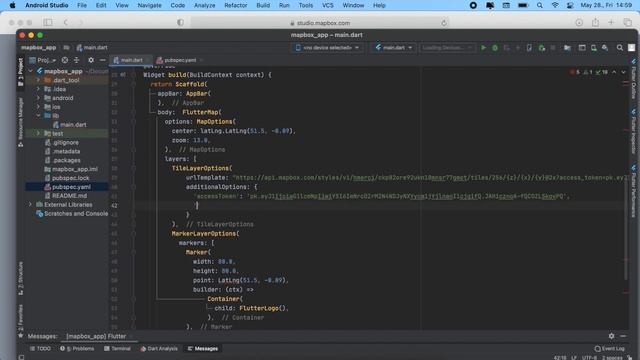640x360 pixels.
Task: Click expand-all icon in Project panel header
Action: pyautogui.click(x=76, y=60)
